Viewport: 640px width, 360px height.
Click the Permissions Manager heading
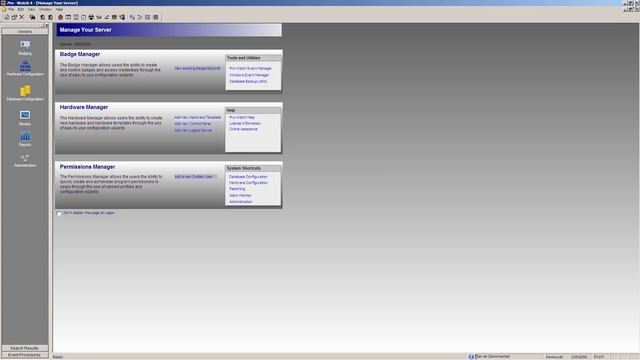pos(87,167)
